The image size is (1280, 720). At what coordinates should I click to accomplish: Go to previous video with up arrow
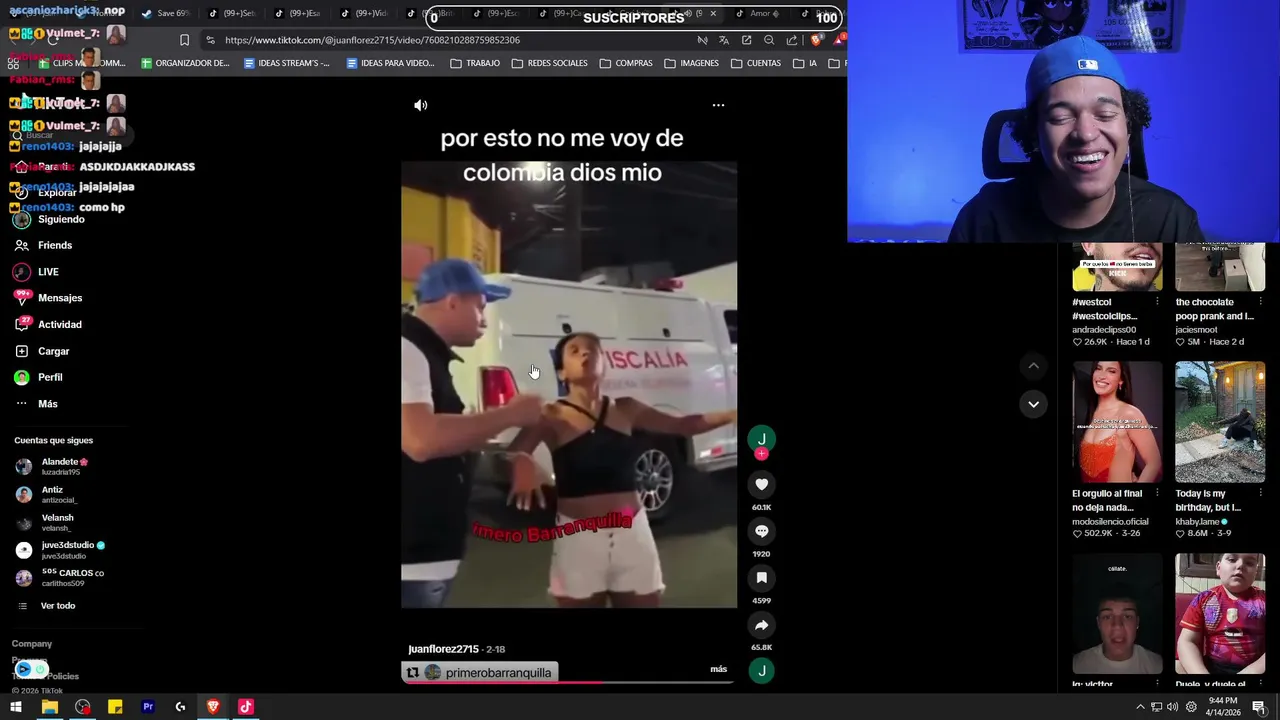tap(1033, 366)
